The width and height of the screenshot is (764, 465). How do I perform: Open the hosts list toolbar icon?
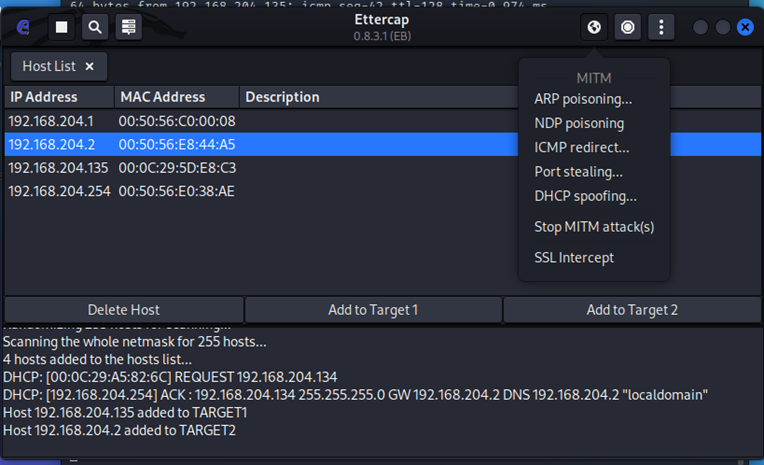pyautogui.click(x=129, y=27)
